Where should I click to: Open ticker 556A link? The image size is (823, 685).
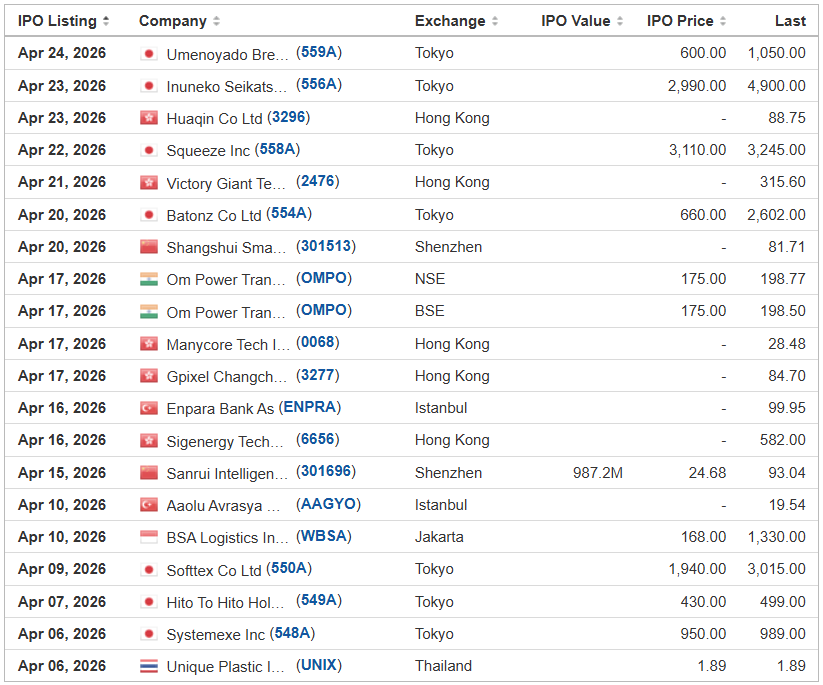[x=319, y=84]
